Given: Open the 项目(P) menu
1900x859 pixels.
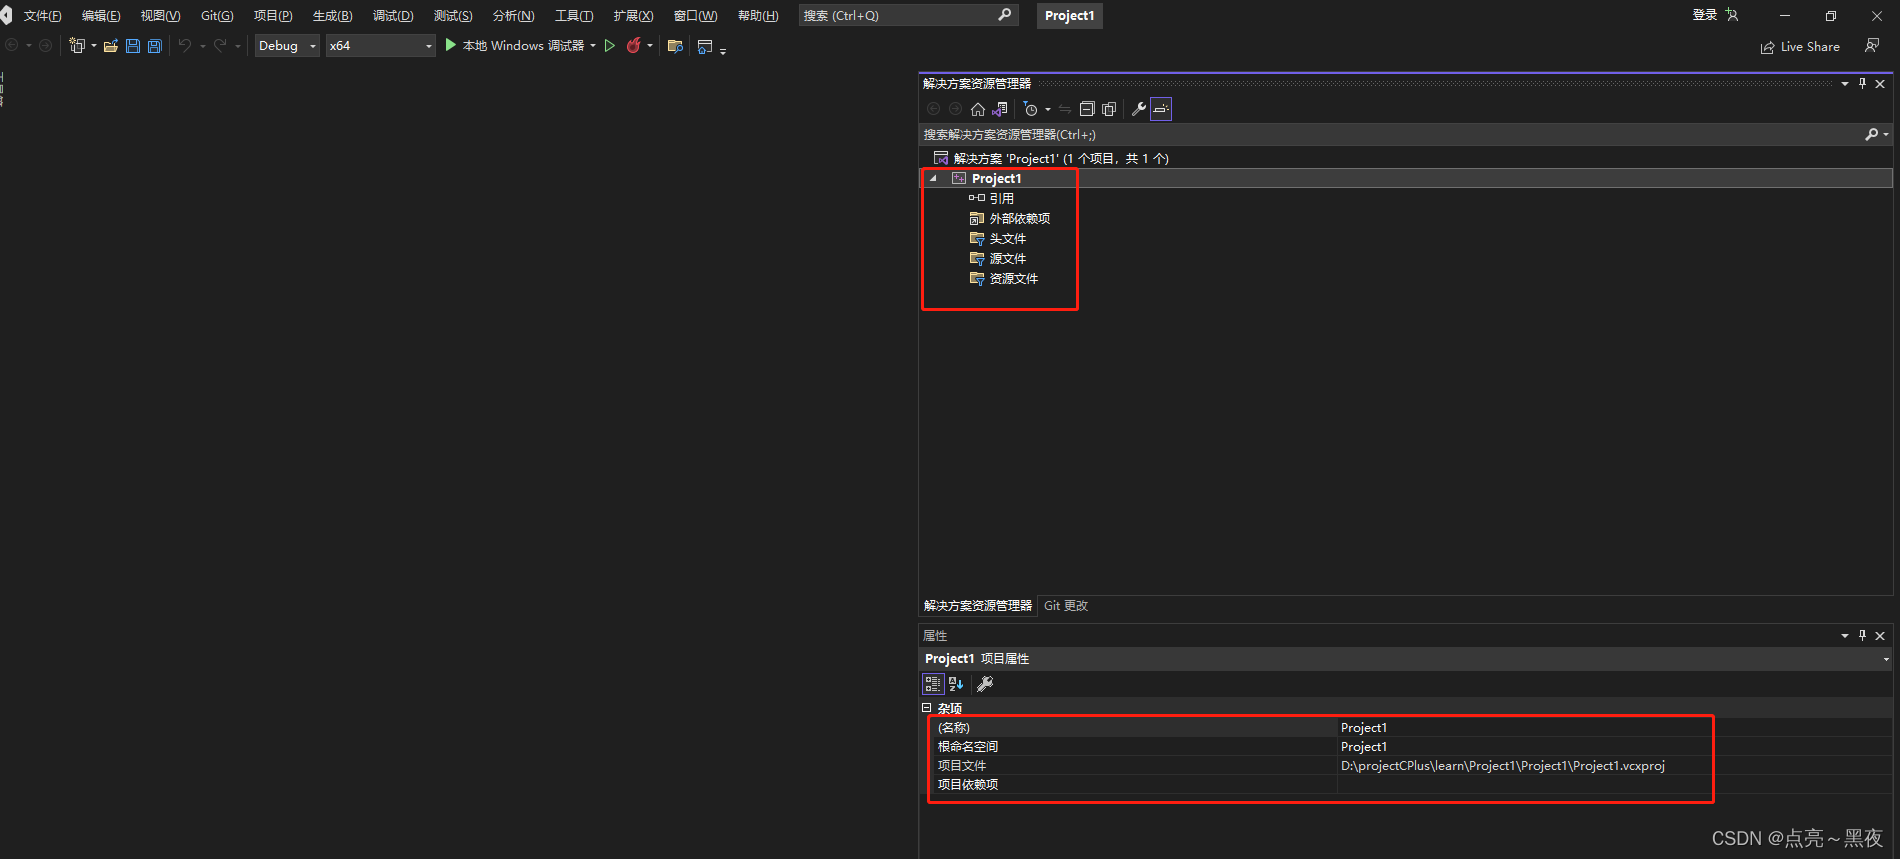Looking at the screenshot, I should [x=273, y=16].
